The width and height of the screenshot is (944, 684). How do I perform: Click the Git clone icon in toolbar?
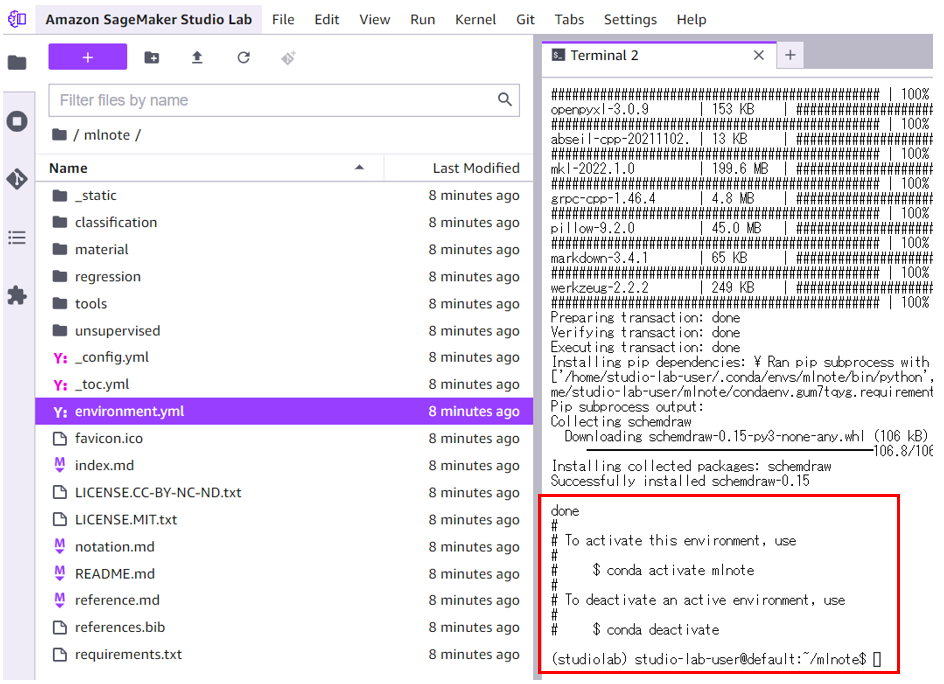(288, 58)
